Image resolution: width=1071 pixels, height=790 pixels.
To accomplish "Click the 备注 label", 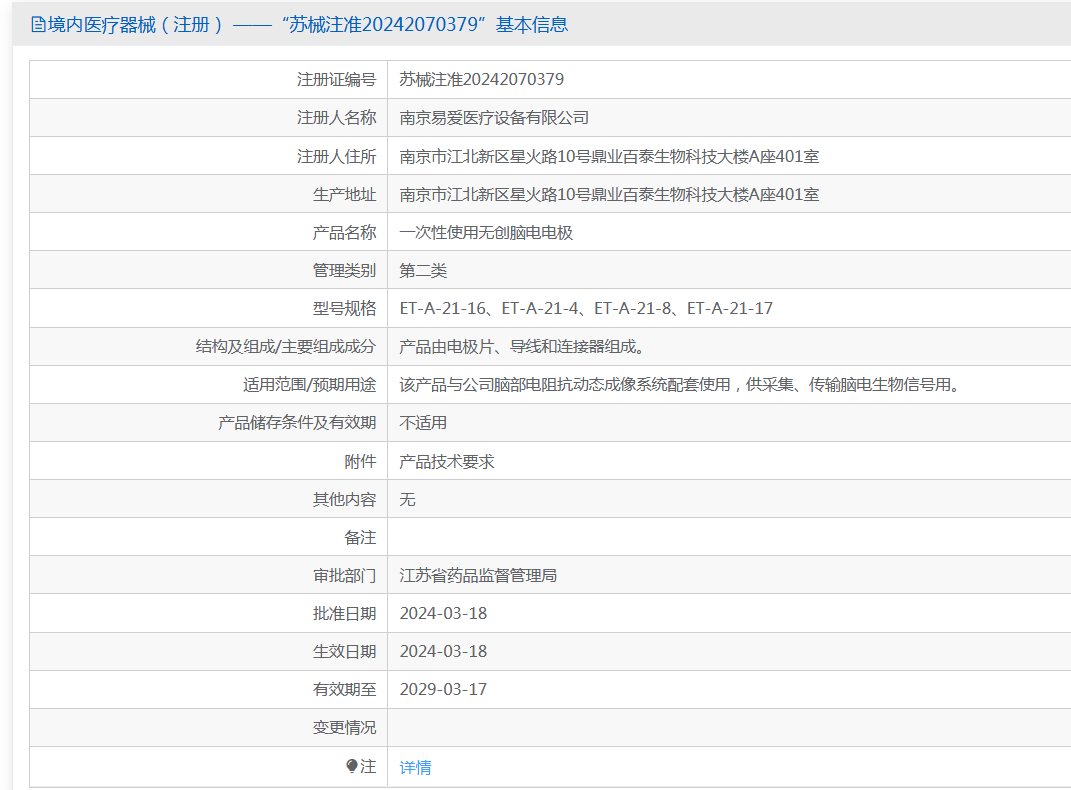I will click(x=360, y=537).
